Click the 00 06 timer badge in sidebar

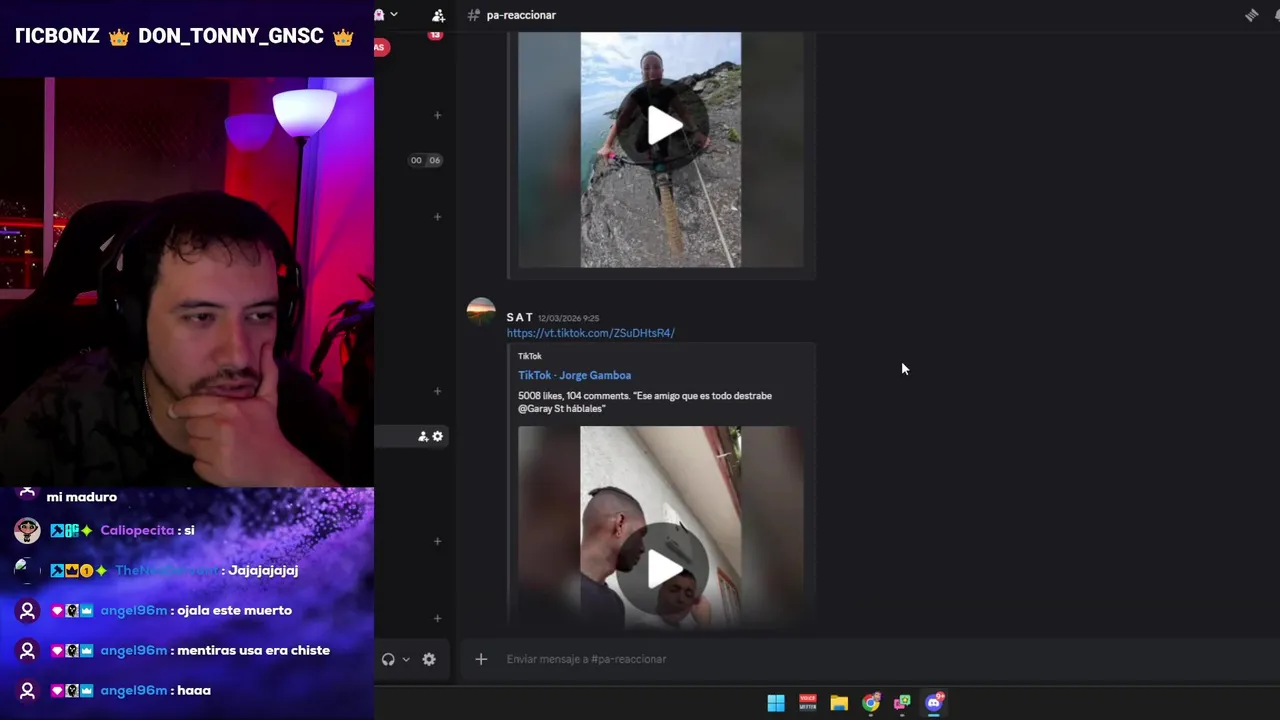(425, 160)
